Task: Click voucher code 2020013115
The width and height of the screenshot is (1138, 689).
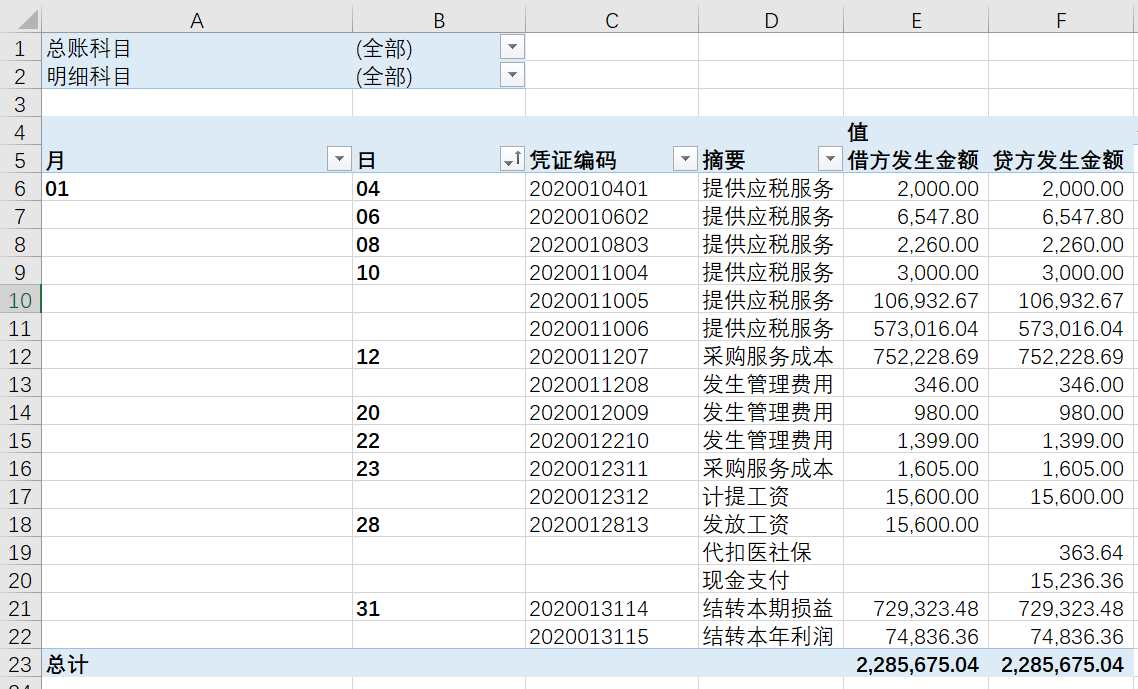Action: 612,637
